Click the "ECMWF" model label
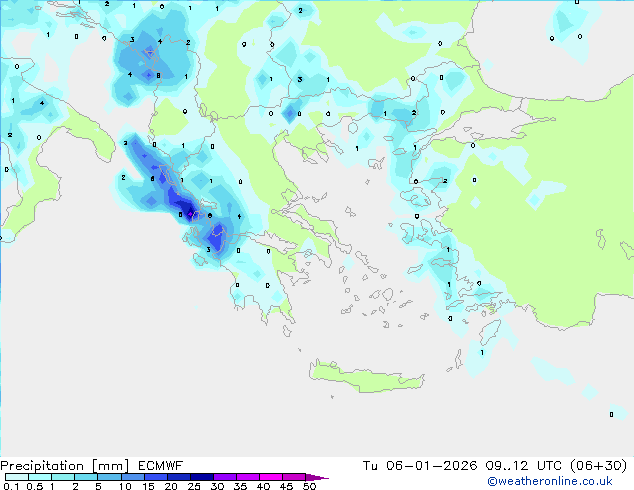 click(161, 466)
